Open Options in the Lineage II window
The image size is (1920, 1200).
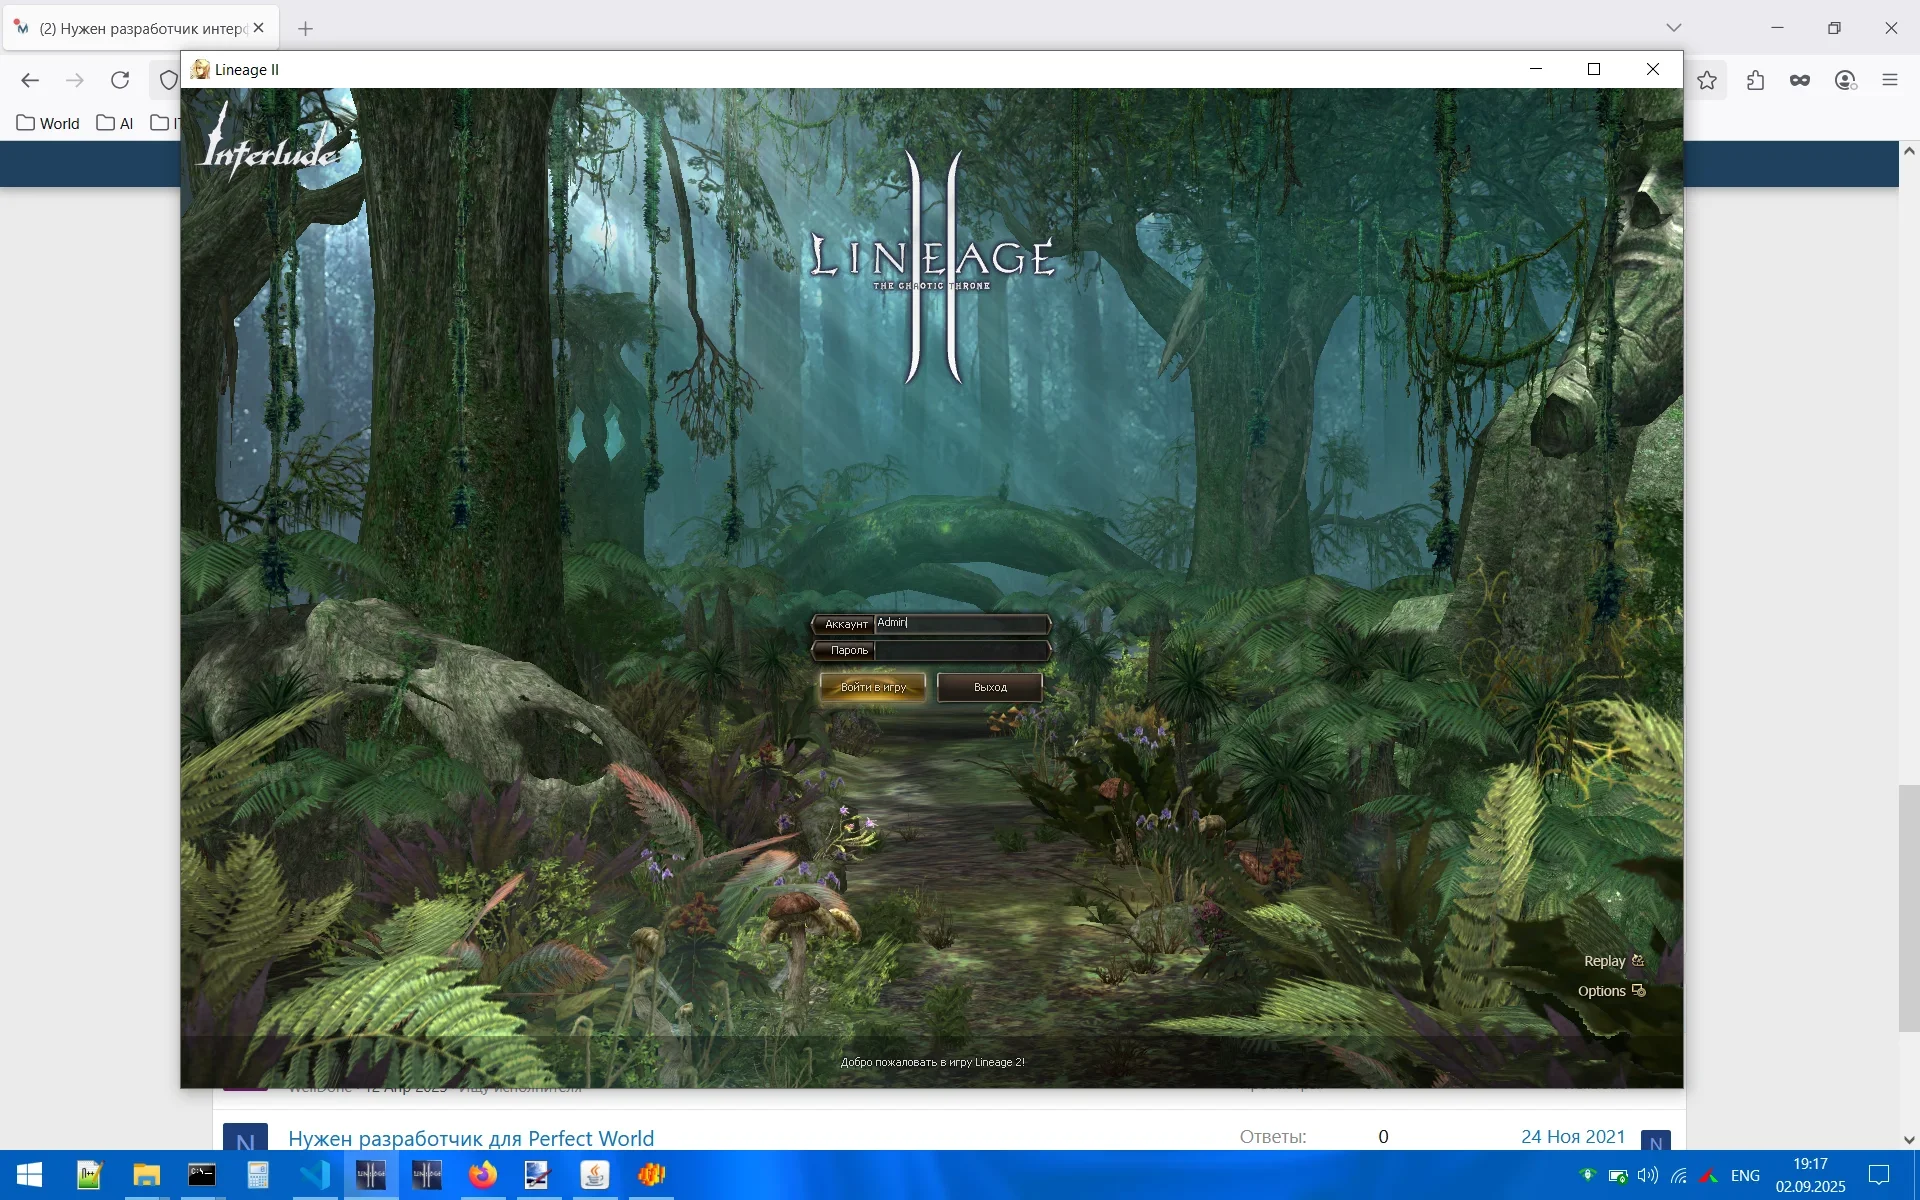coord(1601,991)
